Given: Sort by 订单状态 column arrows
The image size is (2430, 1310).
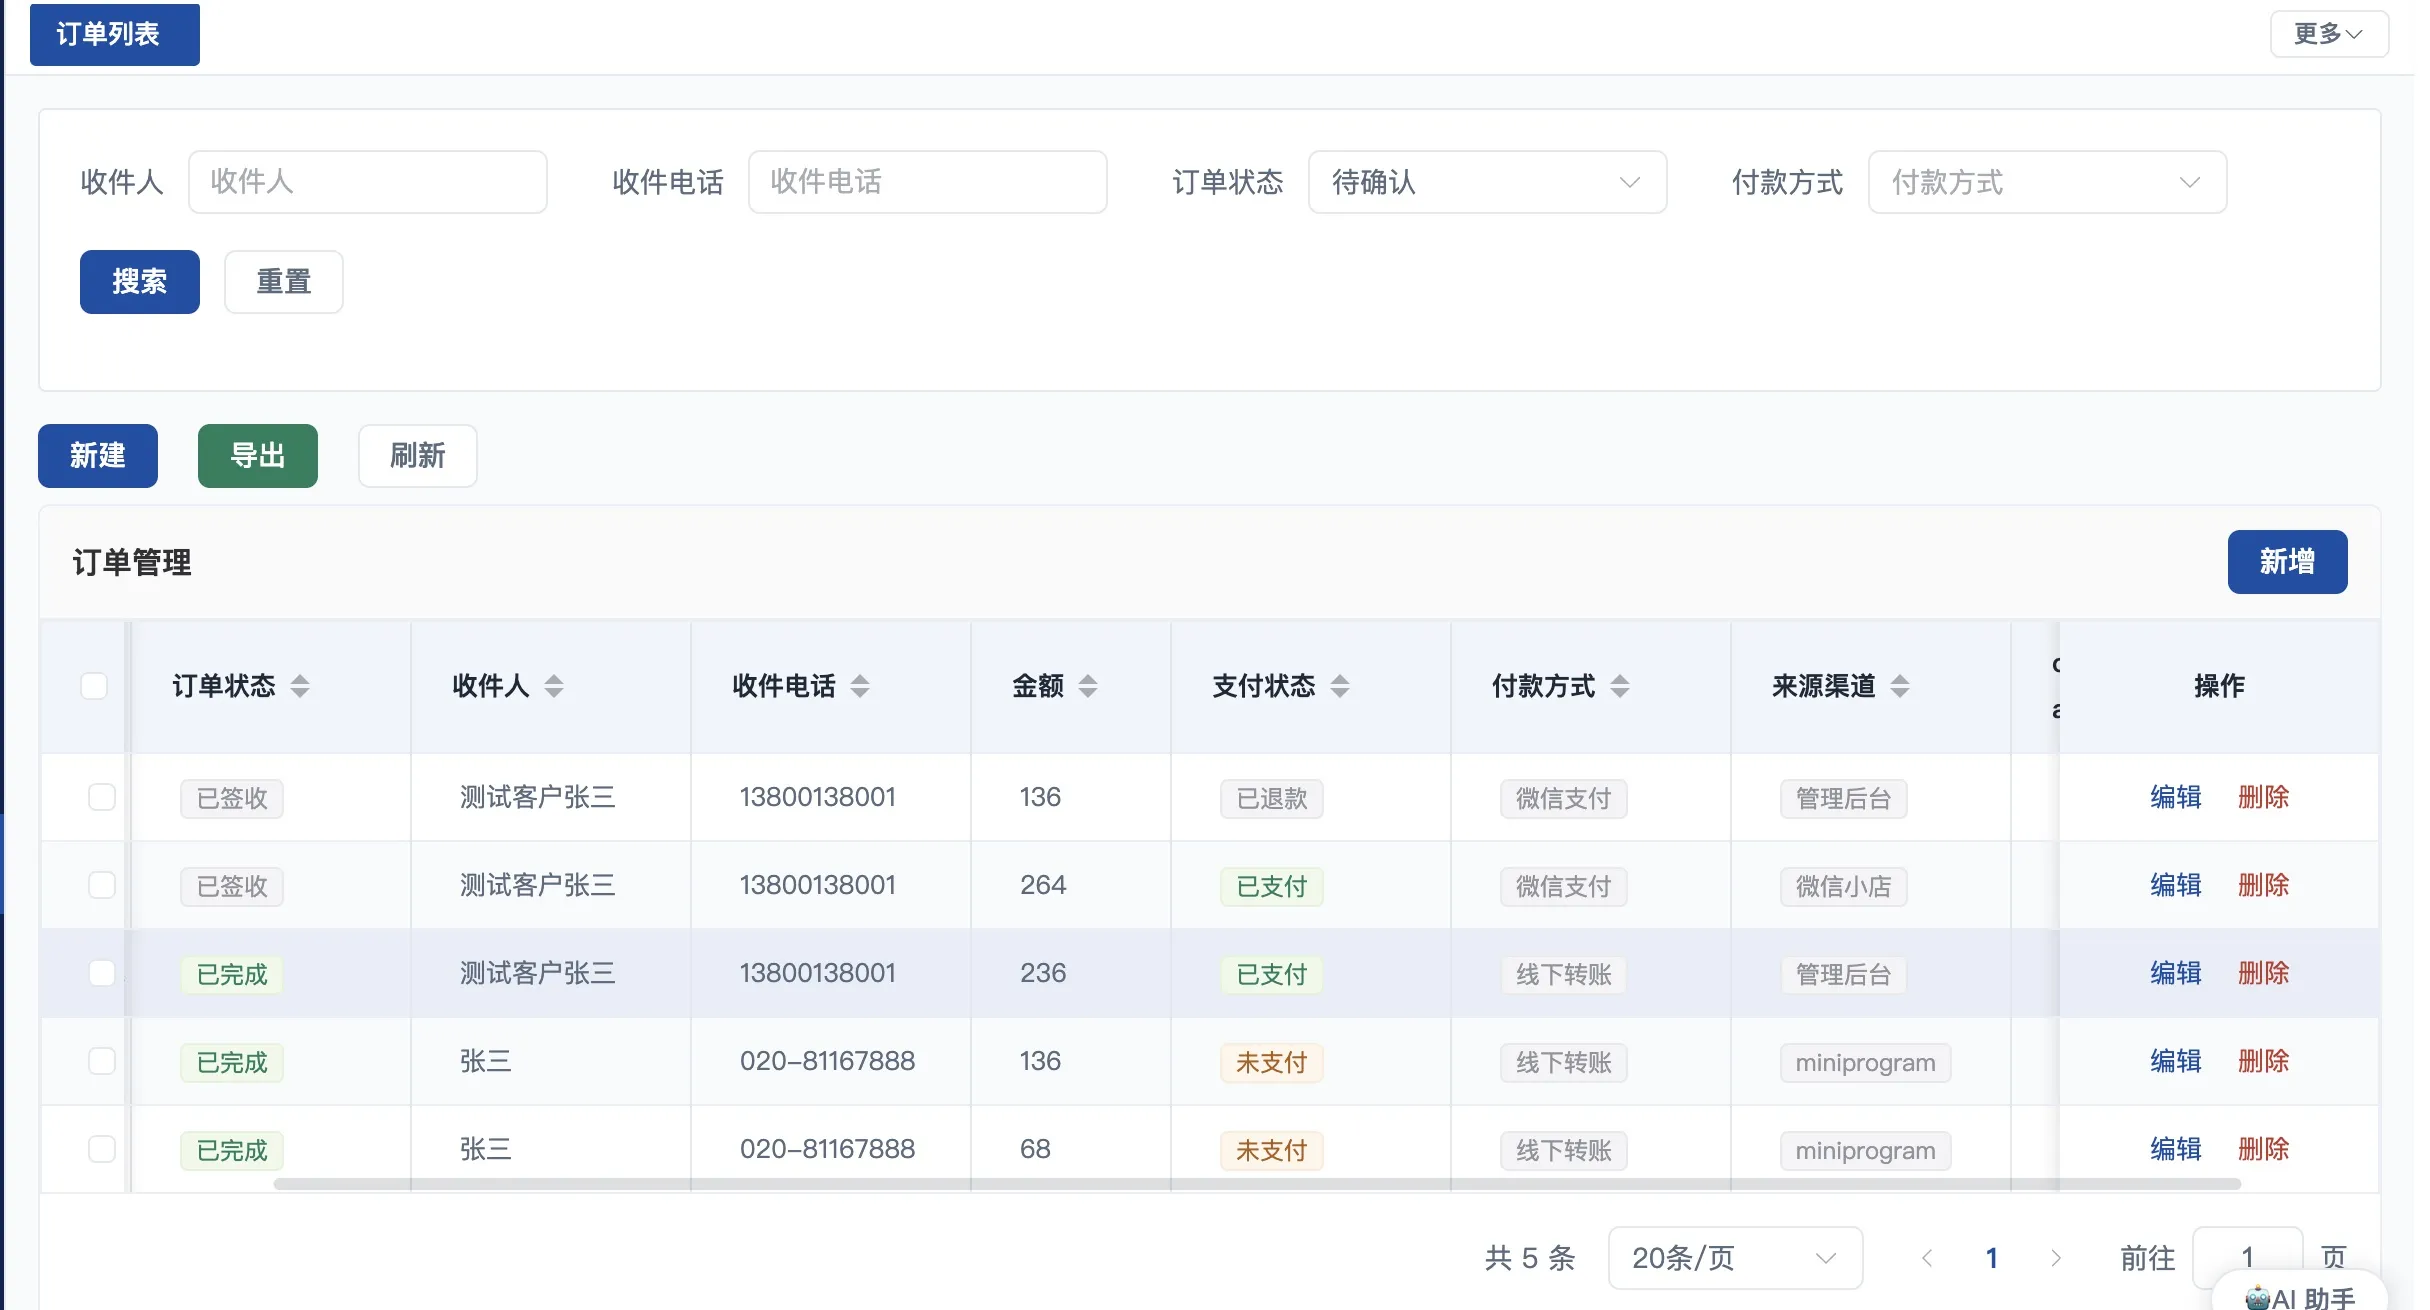Looking at the screenshot, I should 300,686.
